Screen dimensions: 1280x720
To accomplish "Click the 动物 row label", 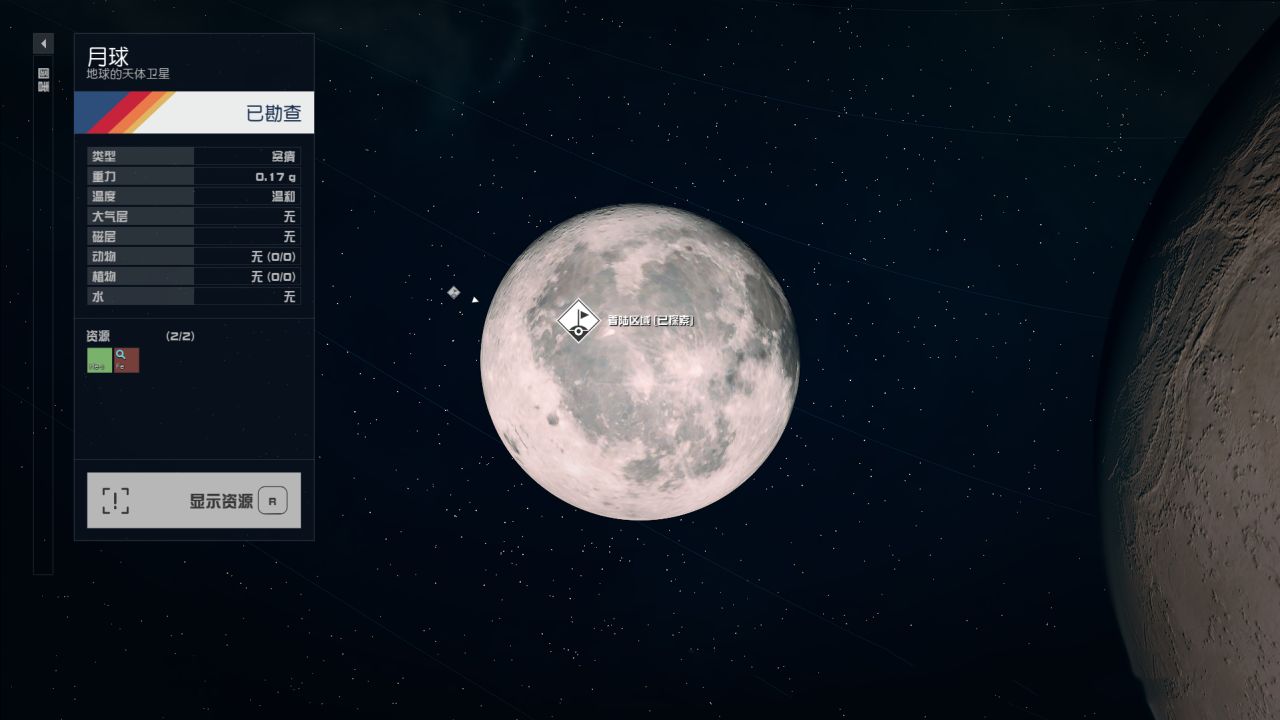I will (103, 256).
